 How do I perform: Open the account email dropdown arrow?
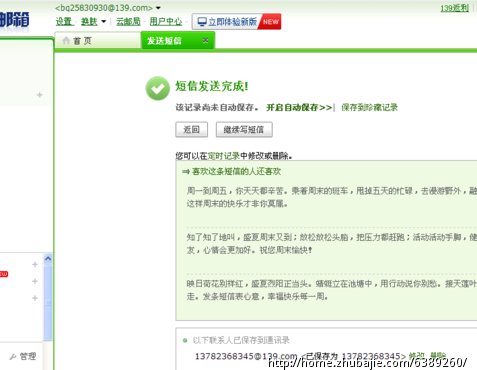[x=158, y=8]
